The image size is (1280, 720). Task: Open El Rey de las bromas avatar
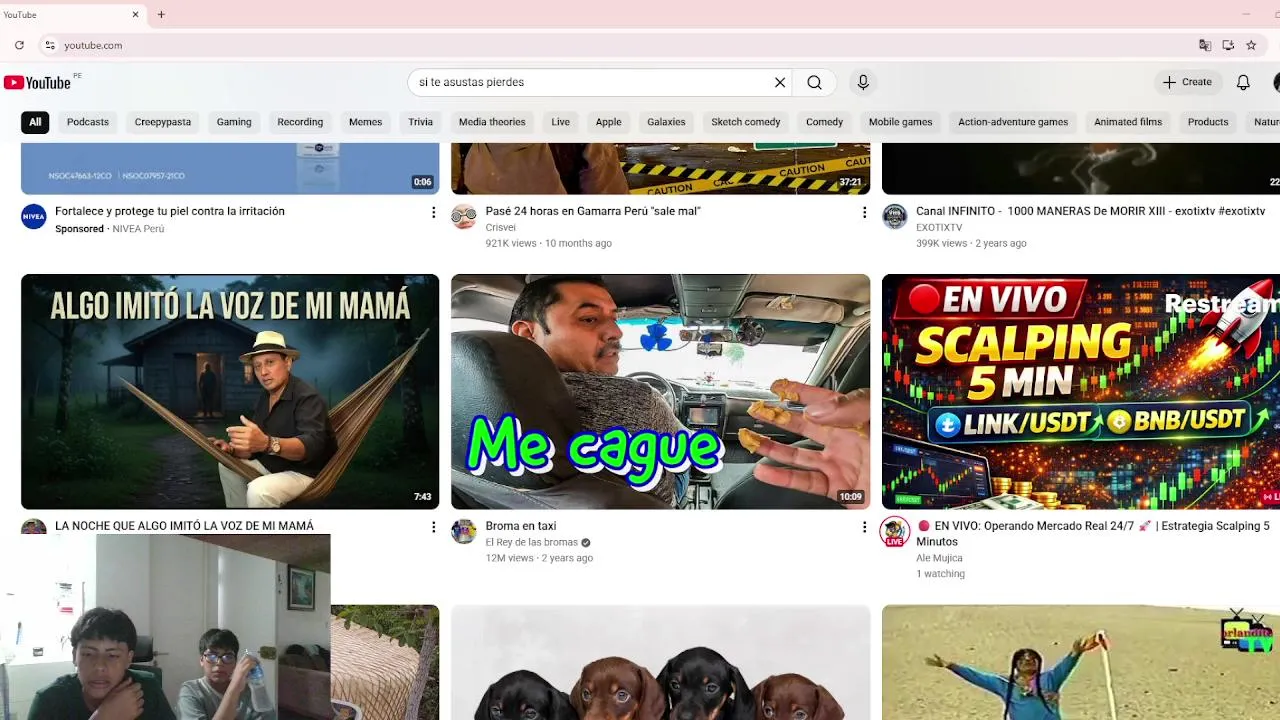[464, 531]
